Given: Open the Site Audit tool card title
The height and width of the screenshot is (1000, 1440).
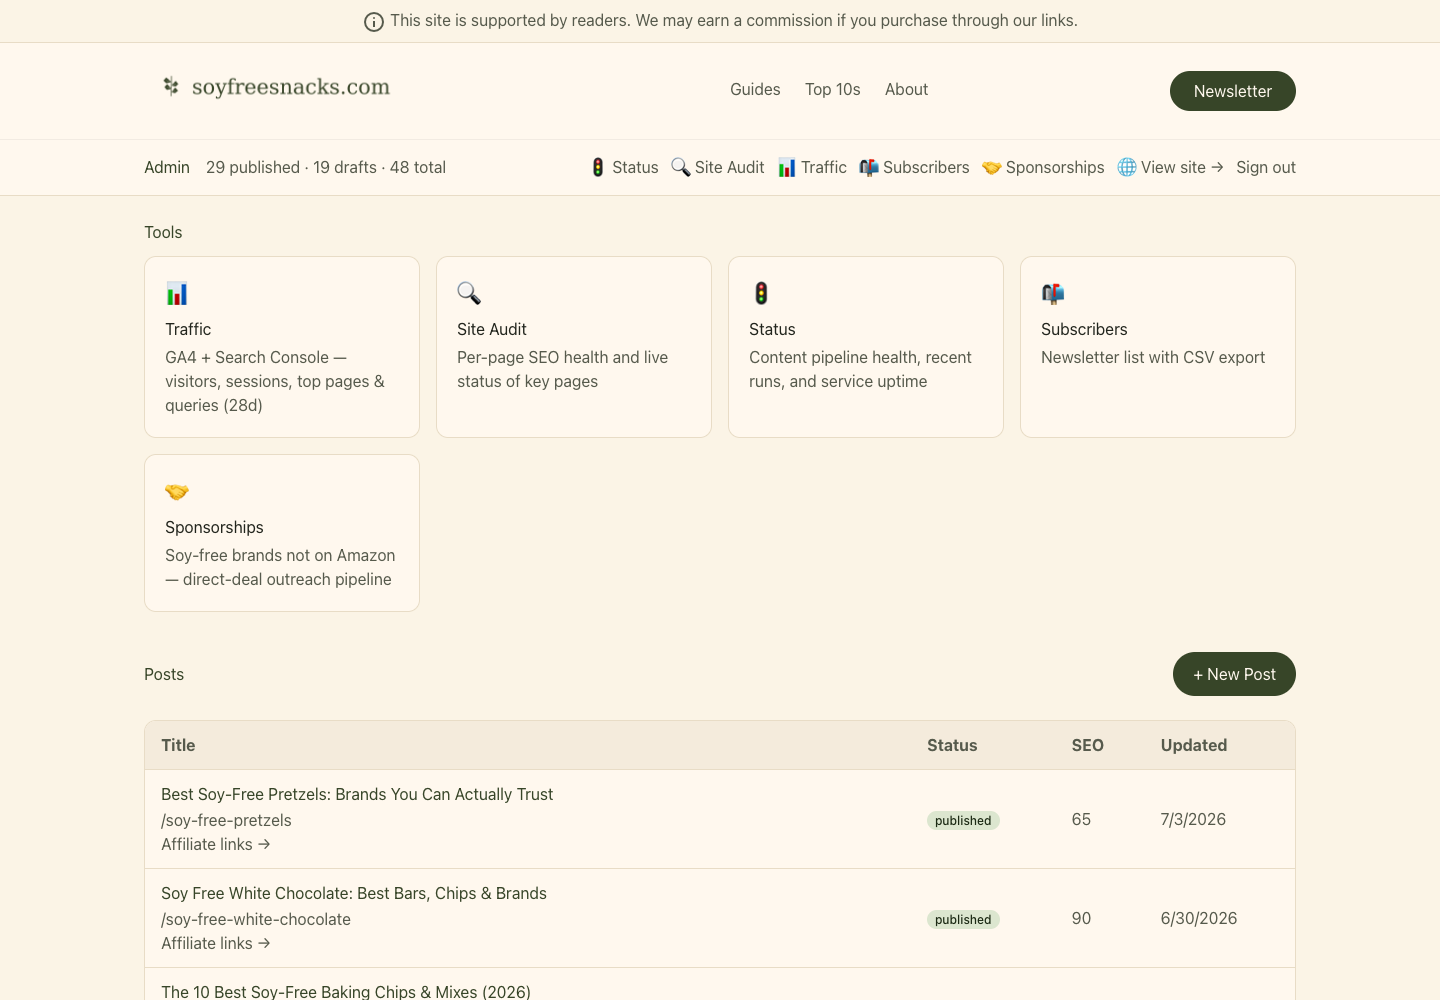Looking at the screenshot, I should pyautogui.click(x=492, y=329).
